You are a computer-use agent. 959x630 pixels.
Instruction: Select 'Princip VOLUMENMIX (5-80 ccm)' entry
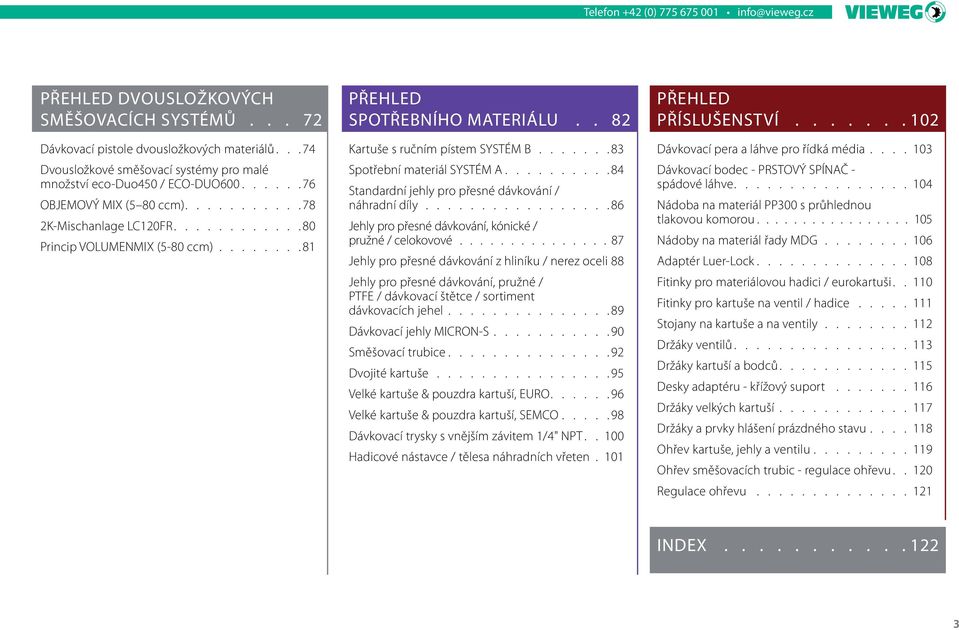(177, 246)
